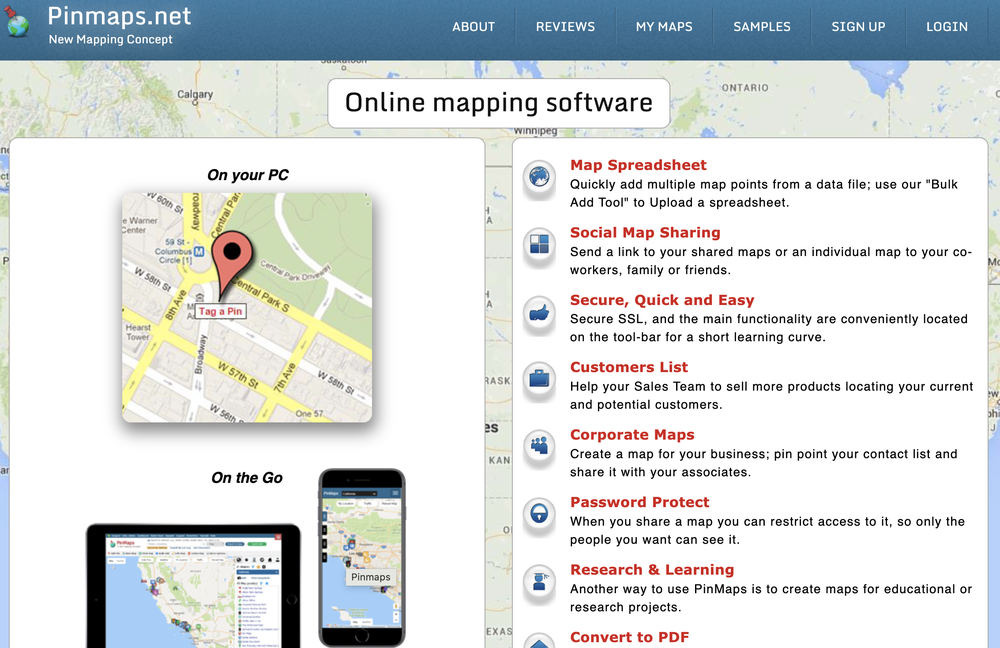This screenshot has height=648, width=1000.
Task: Open MY MAPS from the navigation bar
Action: click(664, 27)
